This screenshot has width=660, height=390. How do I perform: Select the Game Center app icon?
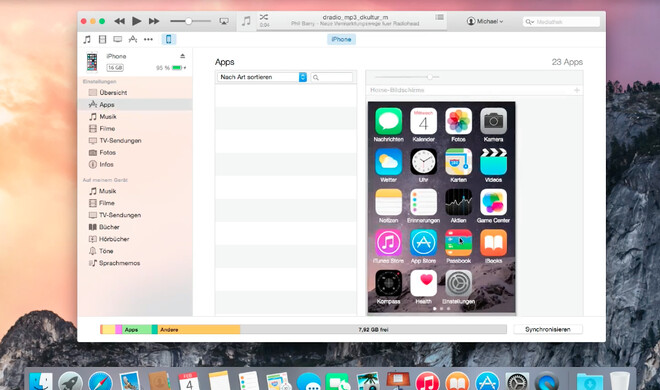tap(493, 202)
